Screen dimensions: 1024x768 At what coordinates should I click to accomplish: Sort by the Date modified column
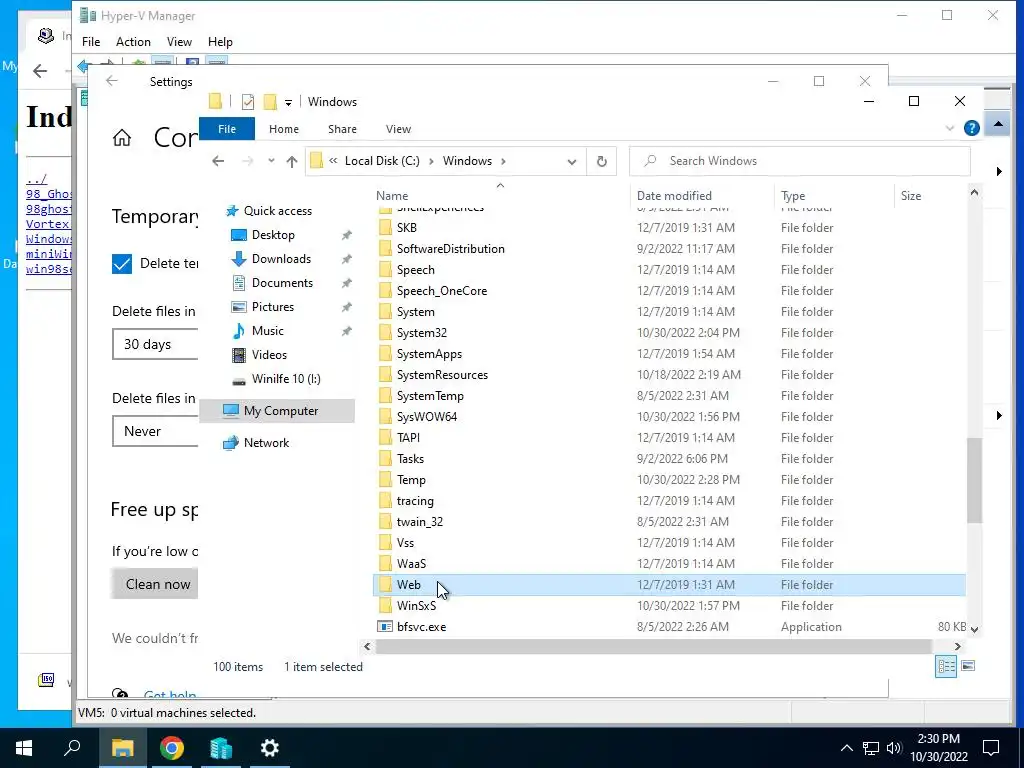(674, 196)
